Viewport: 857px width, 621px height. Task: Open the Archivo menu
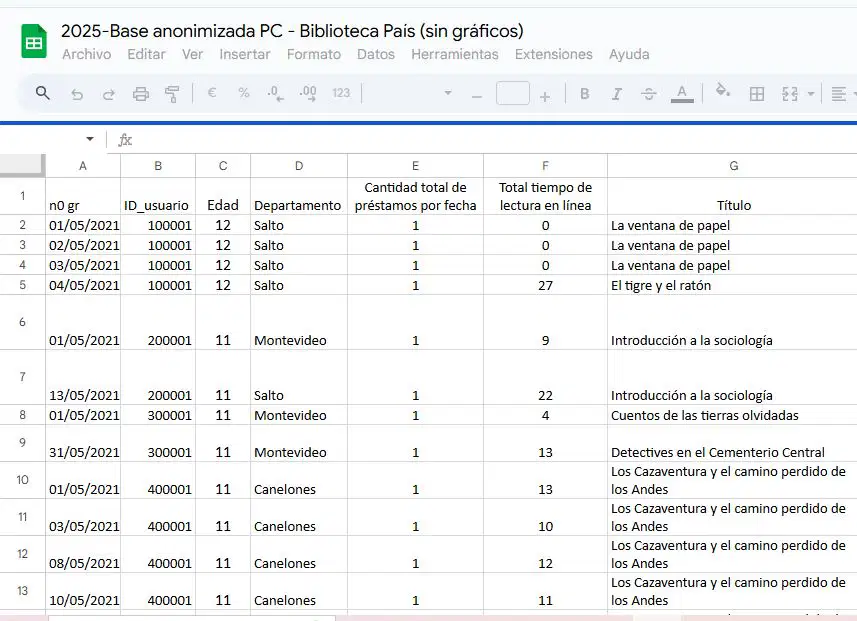[x=86, y=54]
